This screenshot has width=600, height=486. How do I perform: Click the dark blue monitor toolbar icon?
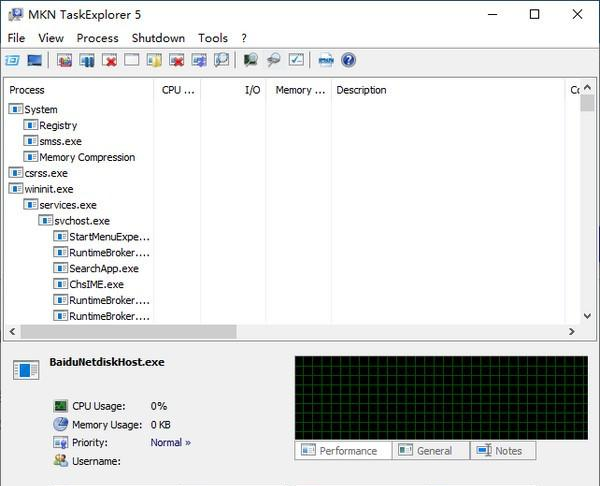click(x=35, y=60)
